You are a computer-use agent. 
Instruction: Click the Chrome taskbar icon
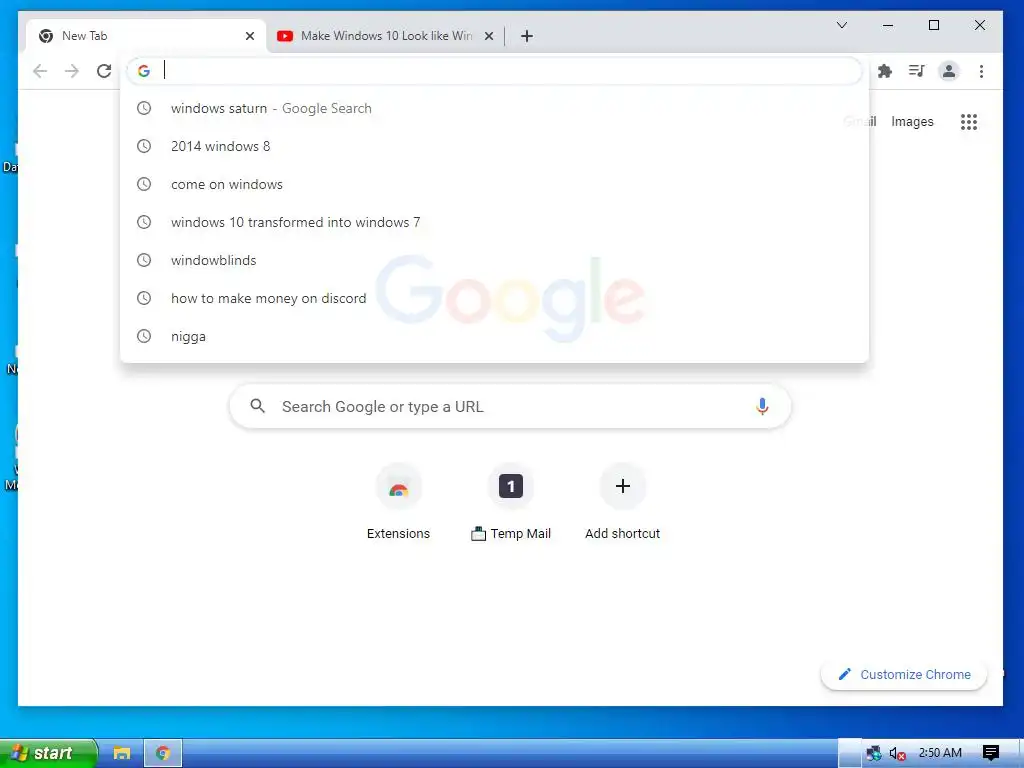point(163,753)
